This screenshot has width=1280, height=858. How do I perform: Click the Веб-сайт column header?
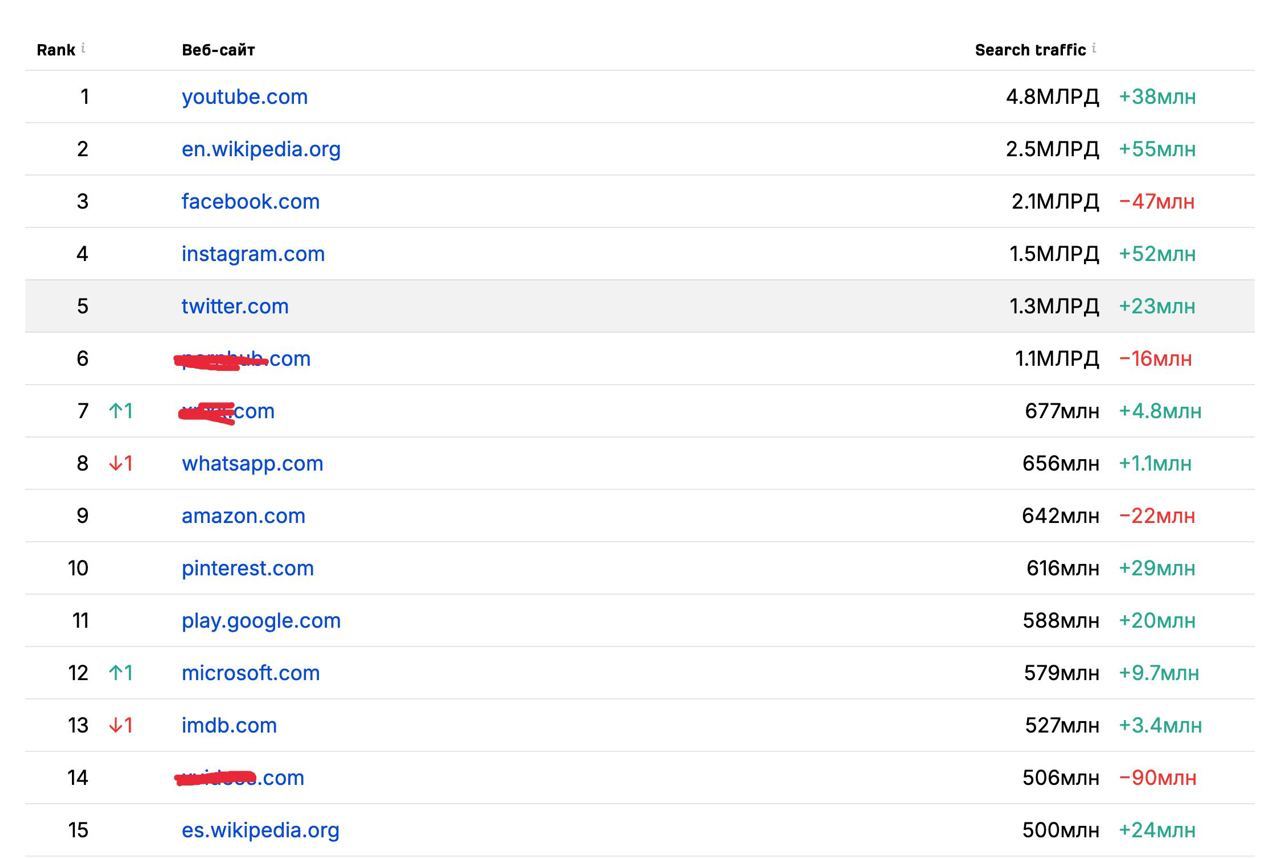[218, 49]
